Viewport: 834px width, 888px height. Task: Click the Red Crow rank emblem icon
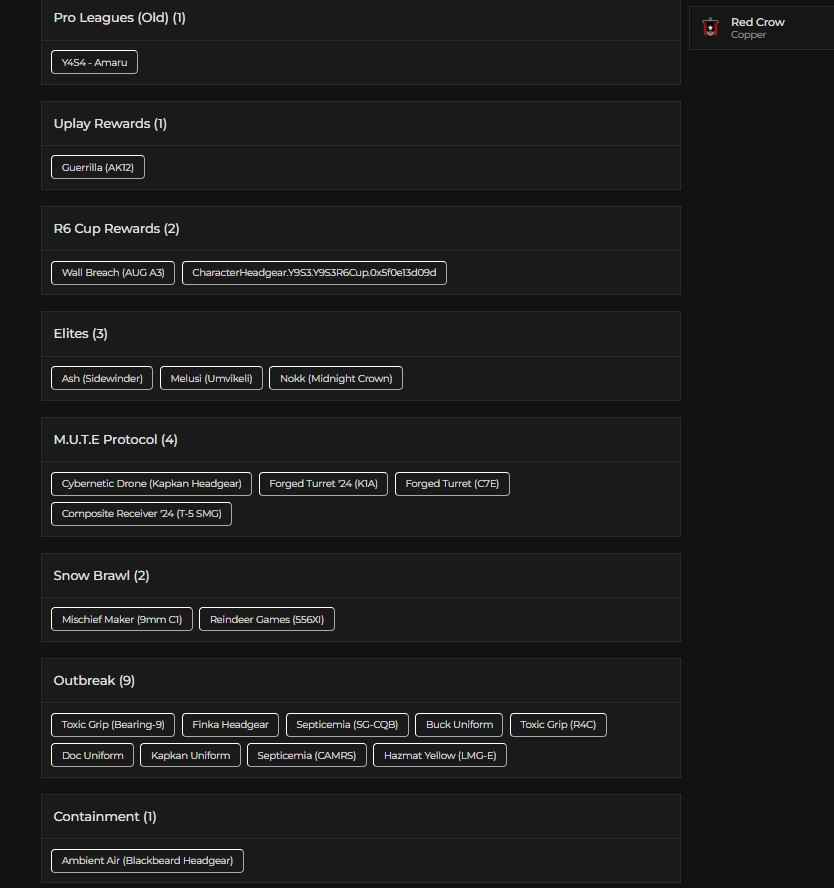click(710, 28)
